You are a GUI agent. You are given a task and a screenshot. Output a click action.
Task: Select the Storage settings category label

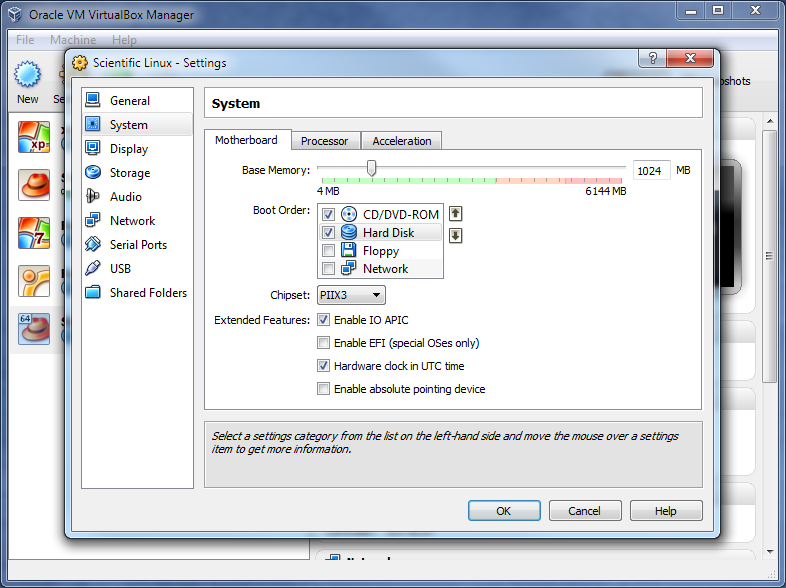(x=130, y=173)
